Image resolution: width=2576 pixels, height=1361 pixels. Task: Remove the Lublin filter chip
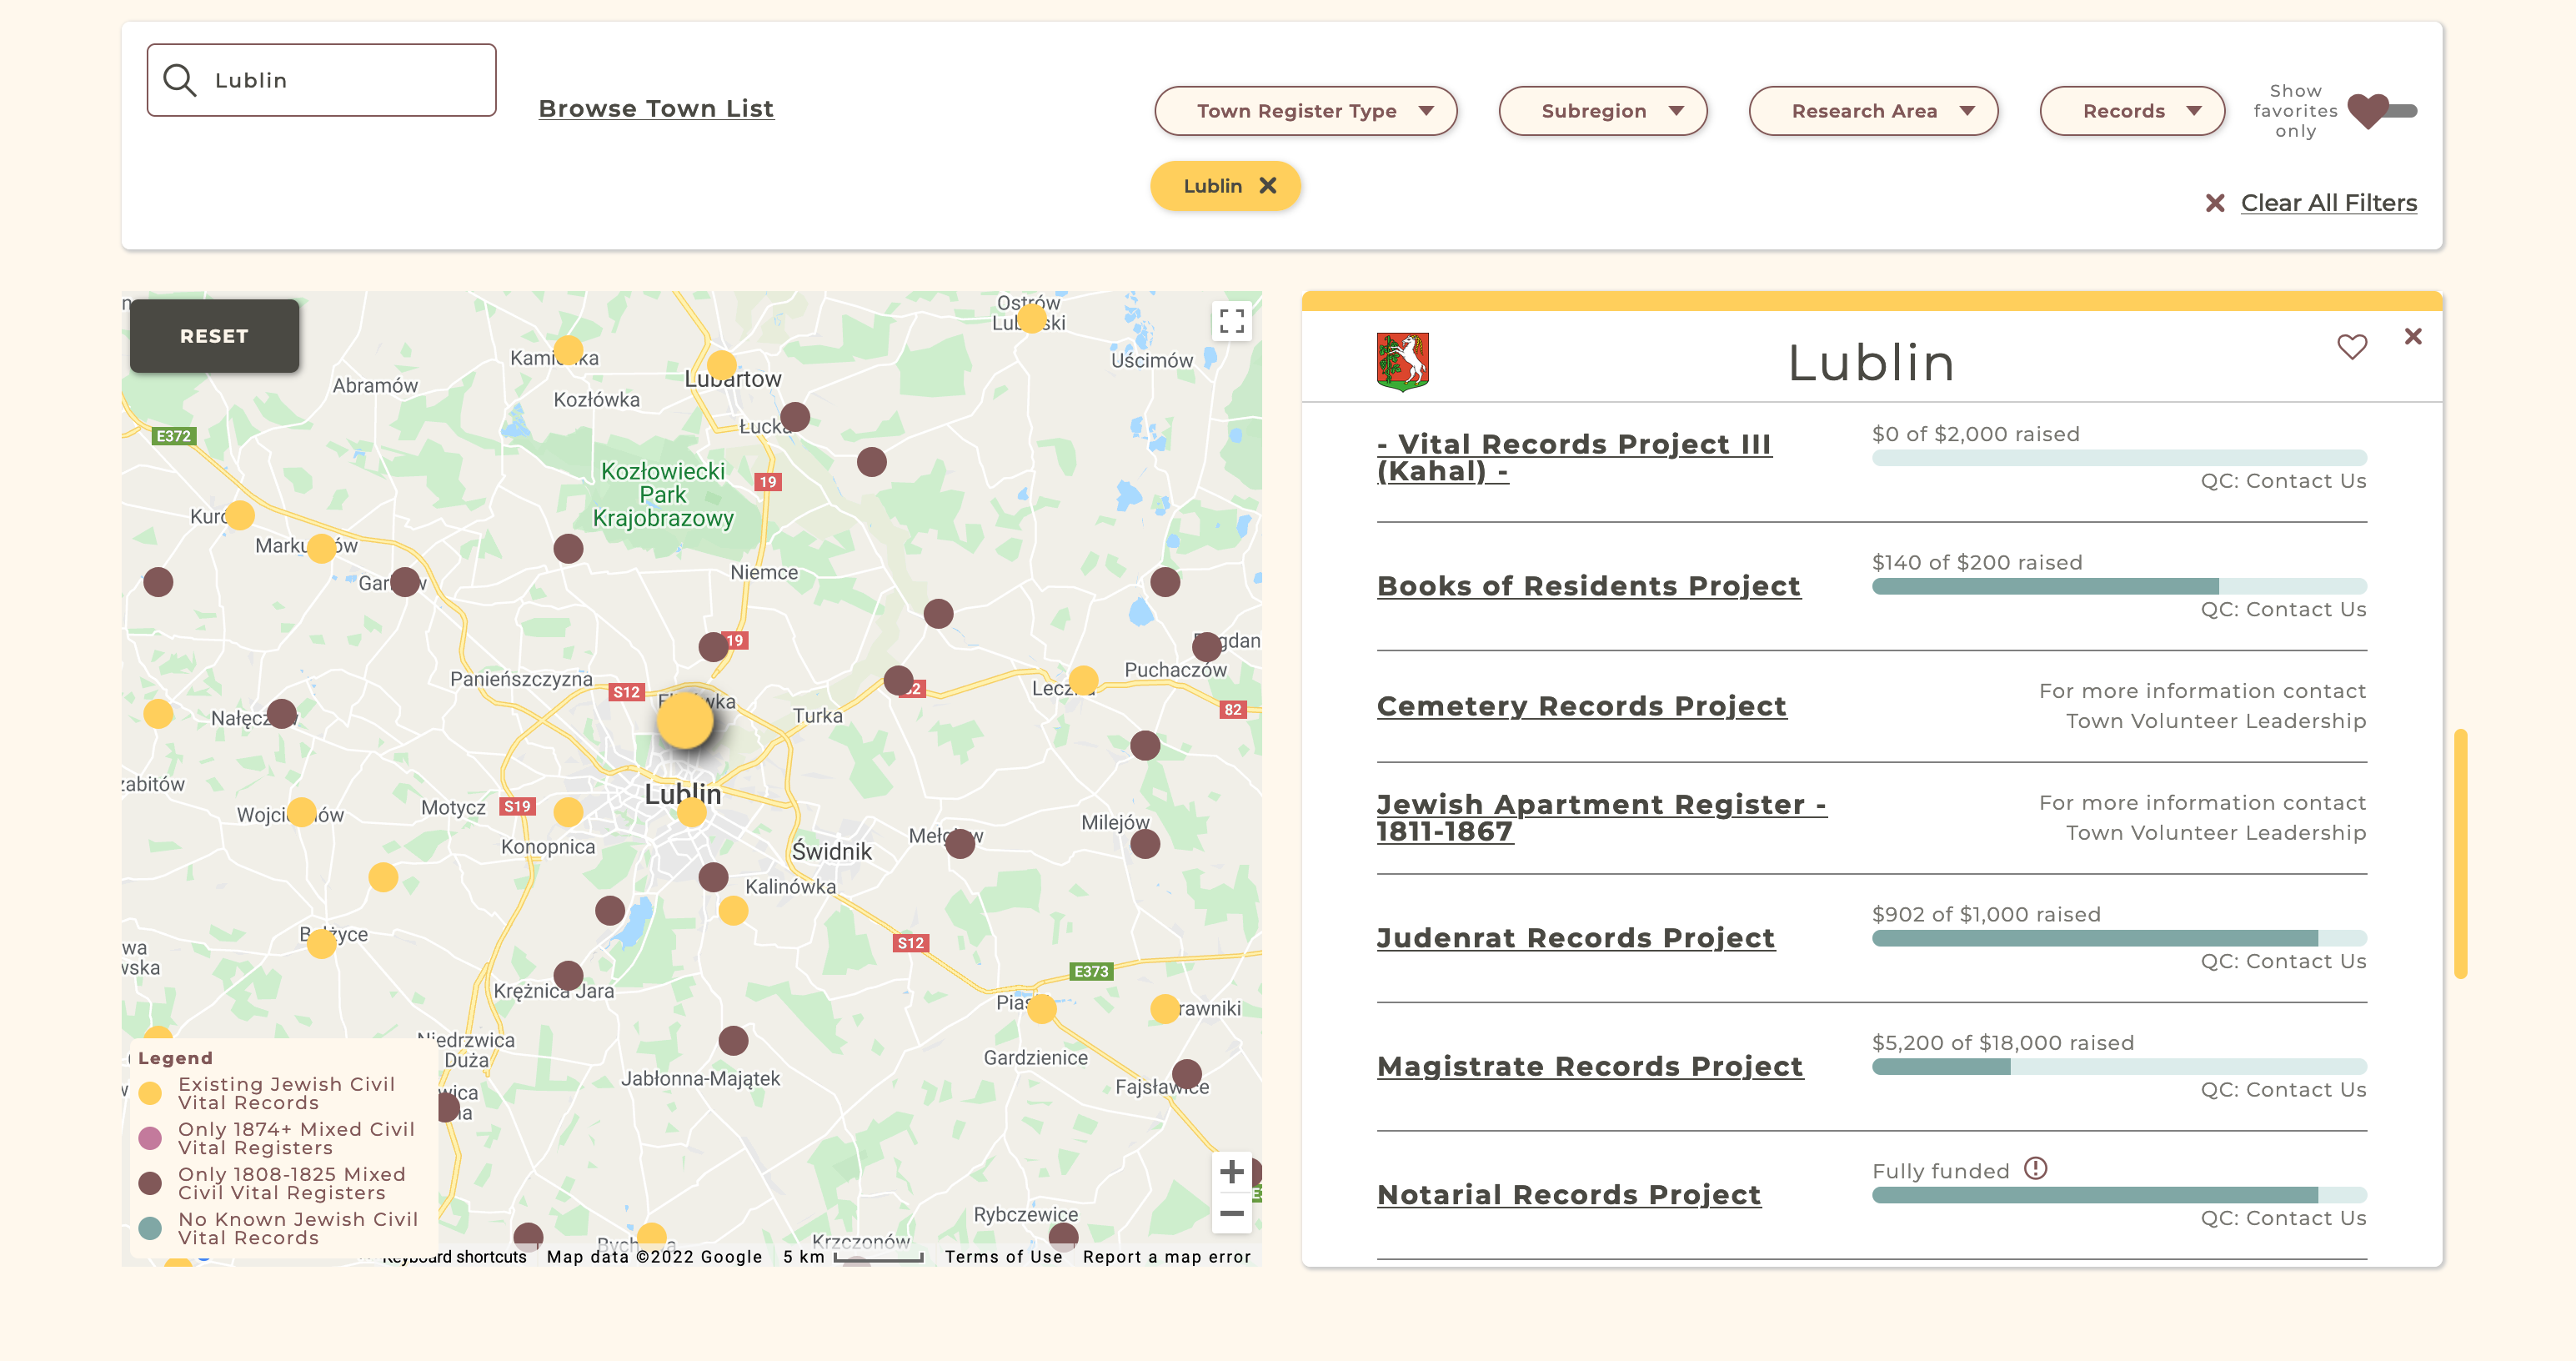(x=1267, y=186)
